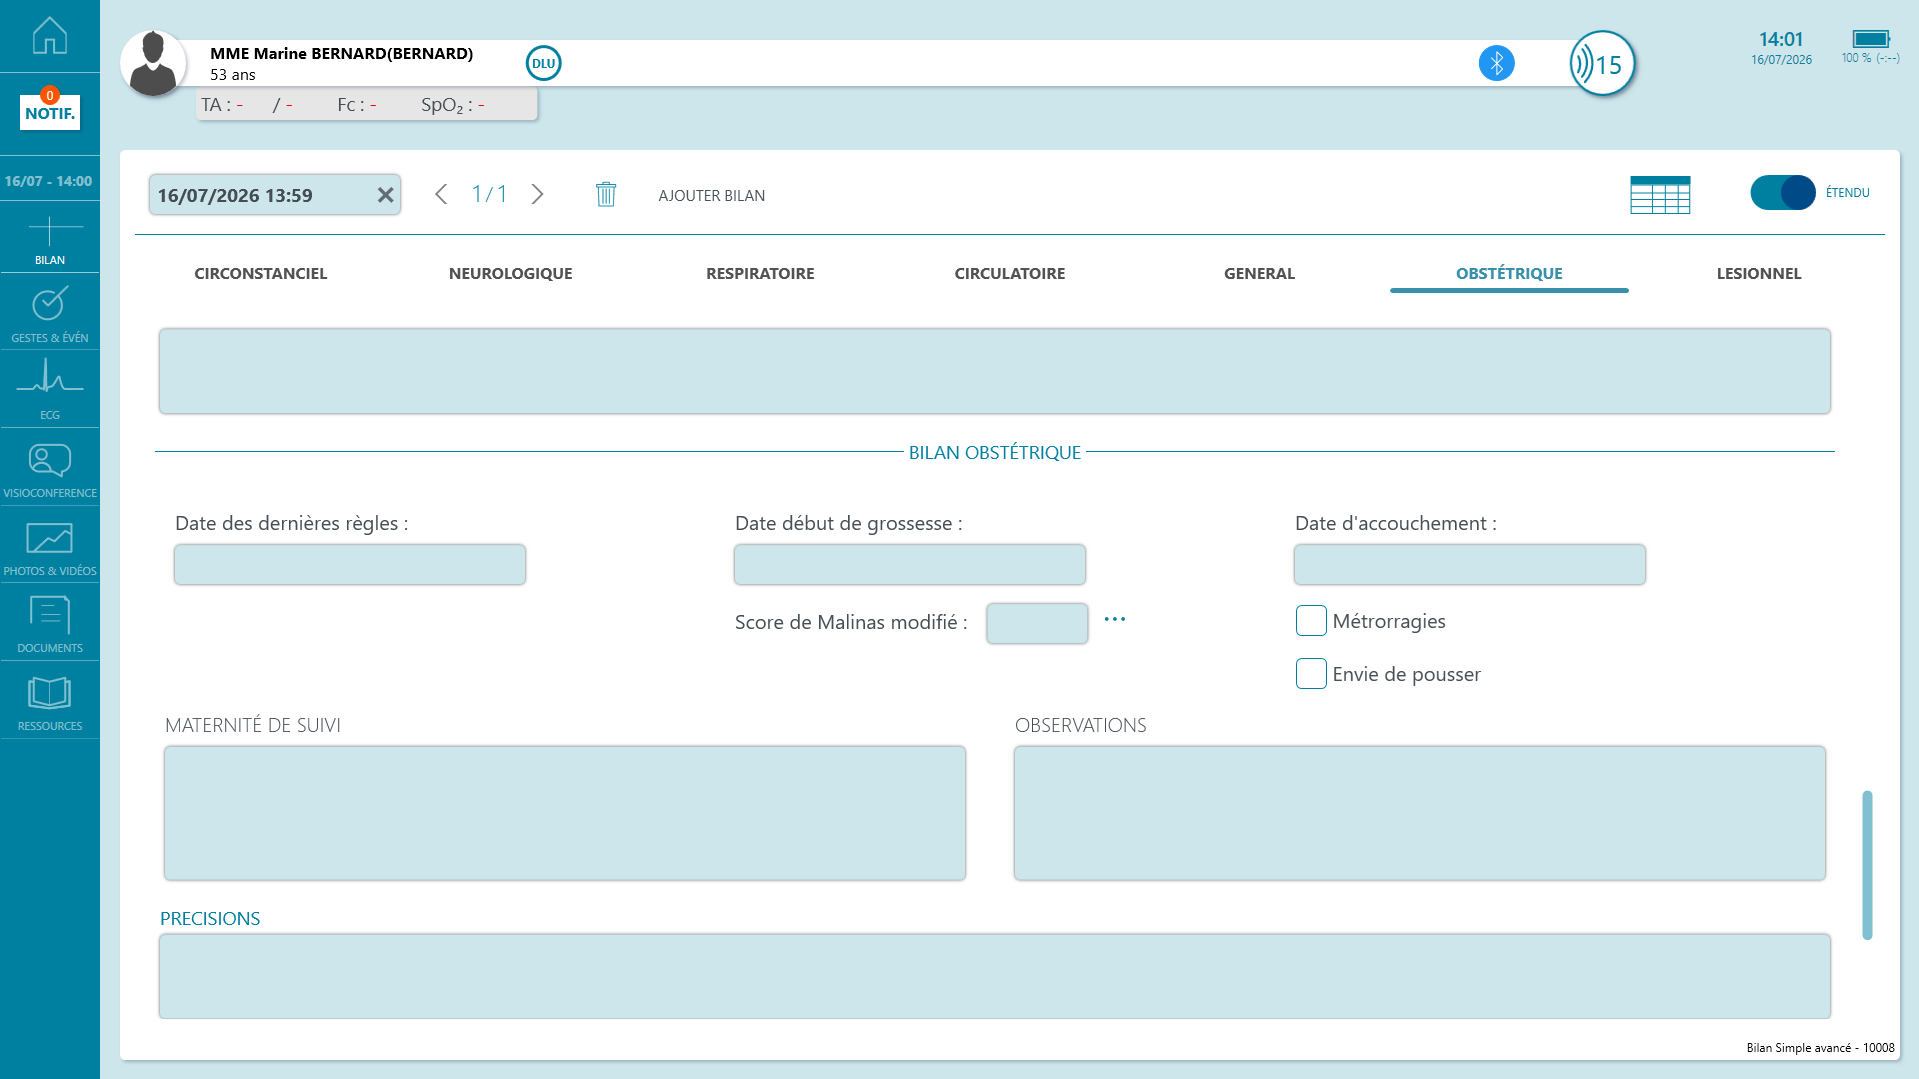
Task: Check the Envie de pousser checkbox
Action: coord(1311,674)
